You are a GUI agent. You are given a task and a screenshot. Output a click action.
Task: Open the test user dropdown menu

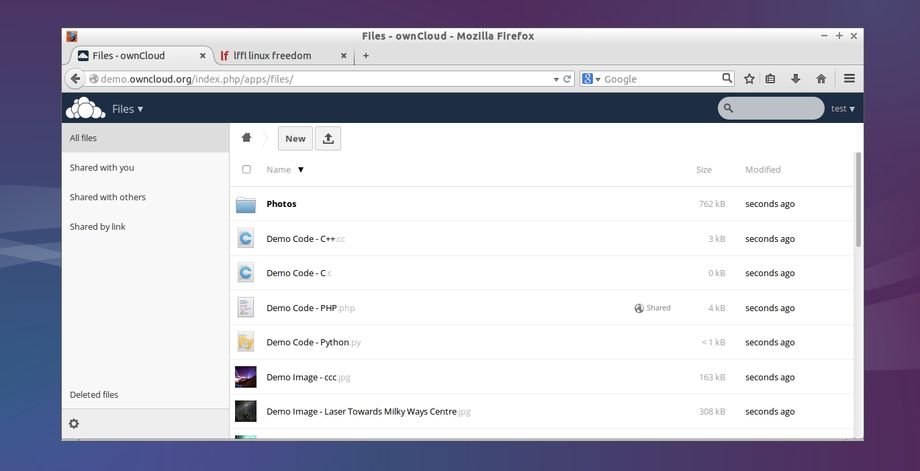coord(842,109)
